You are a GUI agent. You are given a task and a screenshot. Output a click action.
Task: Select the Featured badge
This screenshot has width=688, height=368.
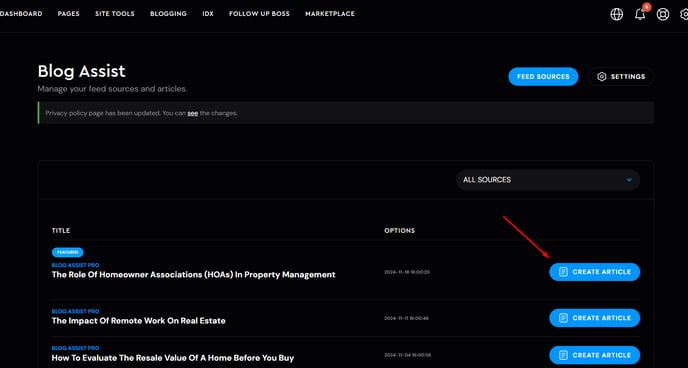pyautogui.click(x=68, y=253)
